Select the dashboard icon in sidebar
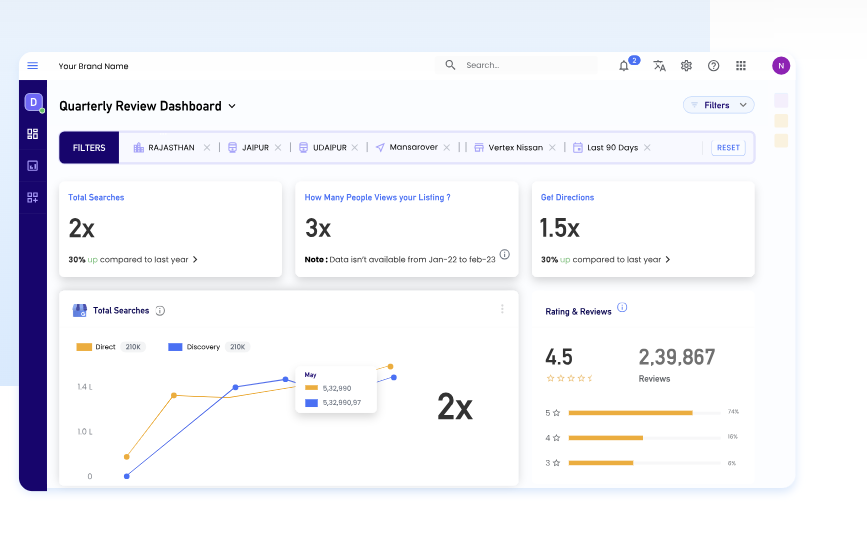Screen dimensions: 867x547 click(32, 134)
